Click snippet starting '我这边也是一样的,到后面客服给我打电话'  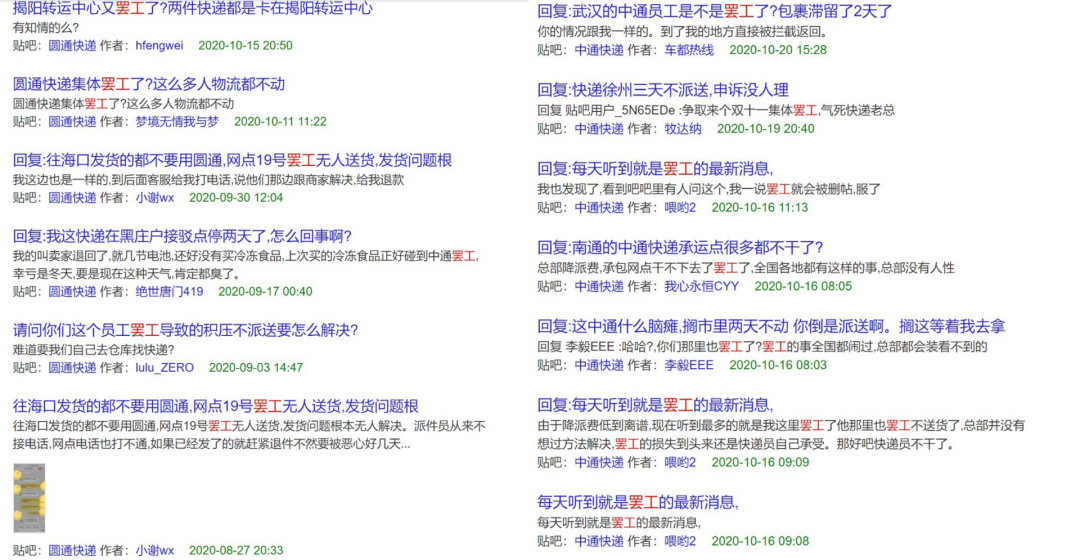(x=208, y=180)
